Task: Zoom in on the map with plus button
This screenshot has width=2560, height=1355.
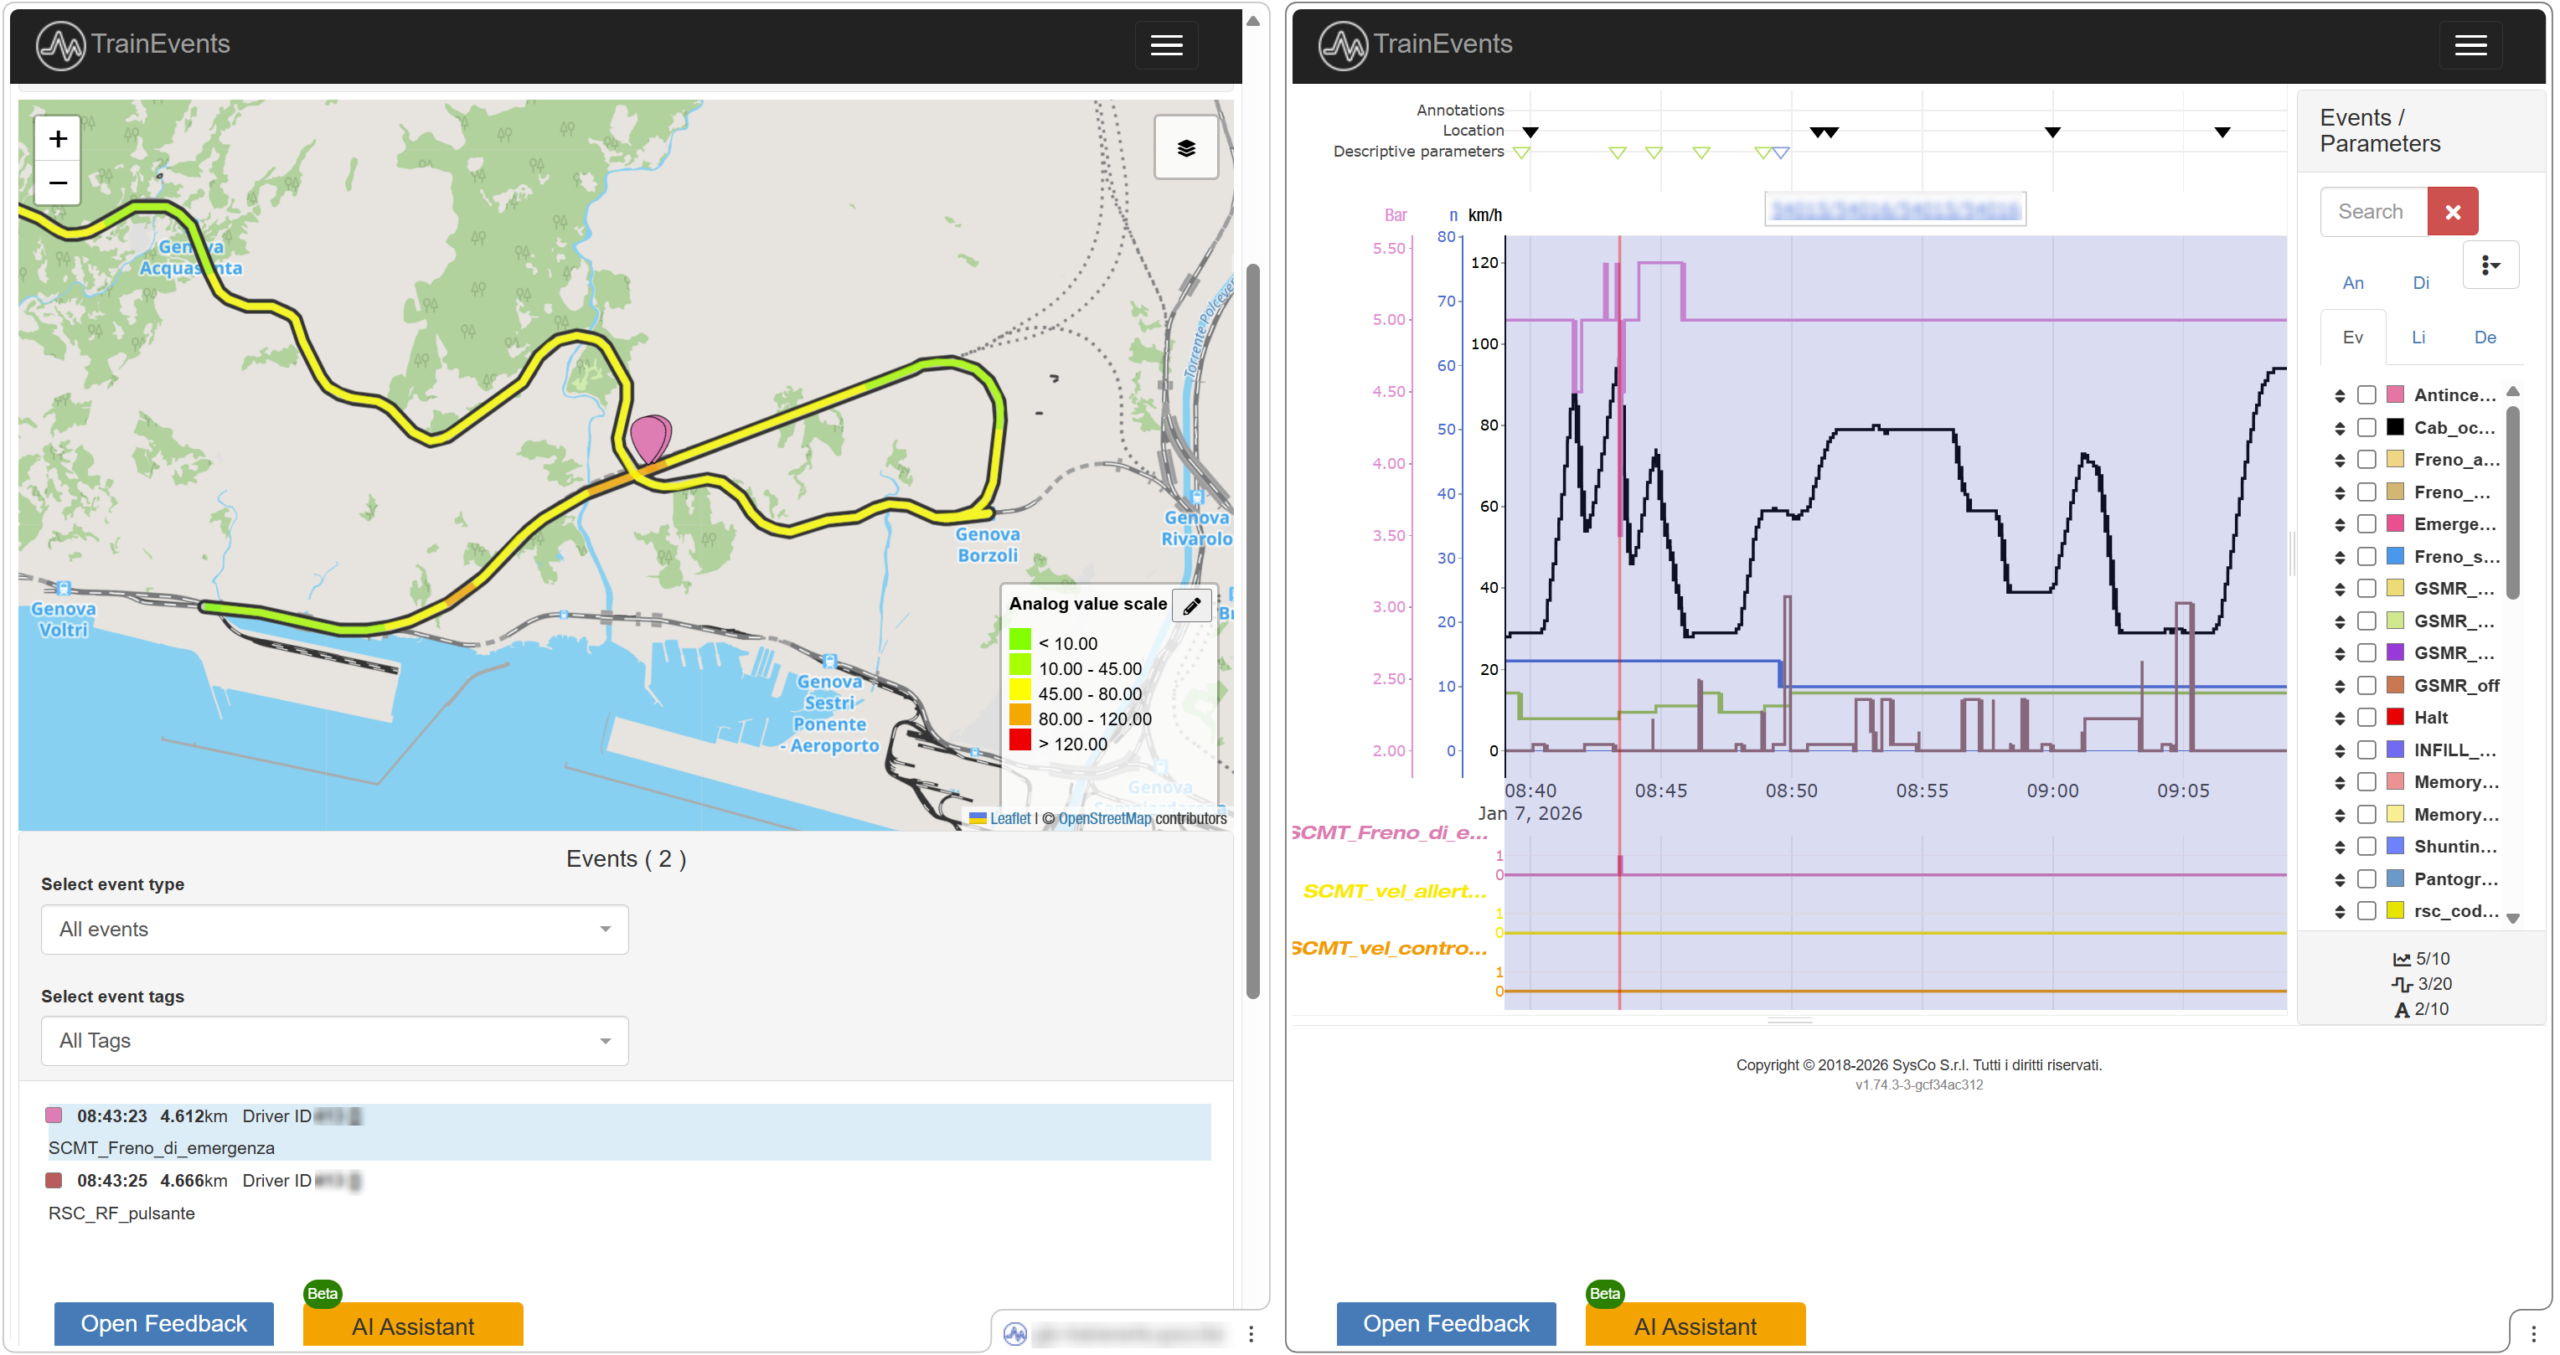Action: 57,139
